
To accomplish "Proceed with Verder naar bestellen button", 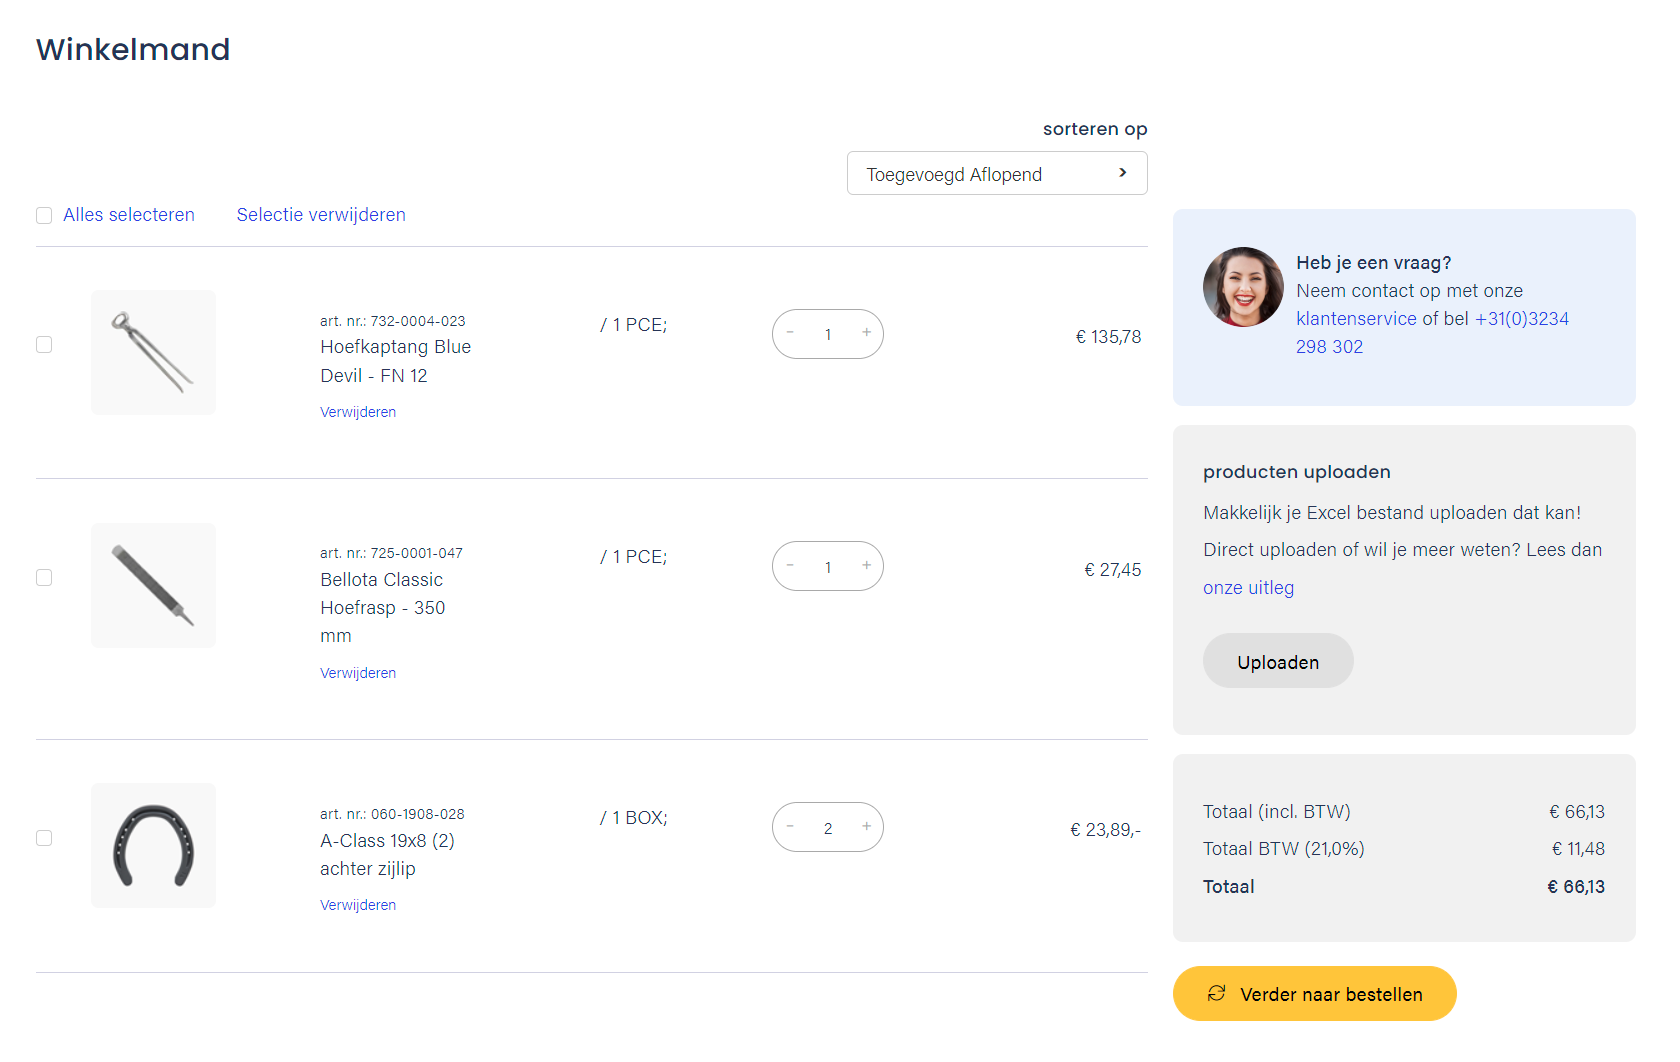I will coord(1314,994).
